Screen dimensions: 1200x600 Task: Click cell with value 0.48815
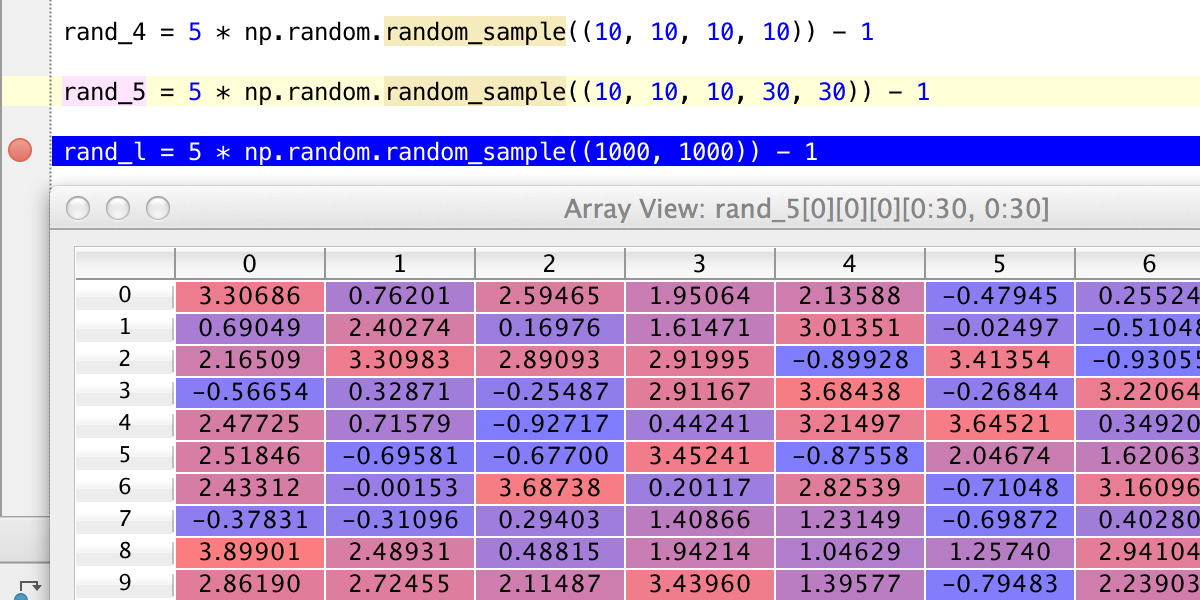(550, 552)
